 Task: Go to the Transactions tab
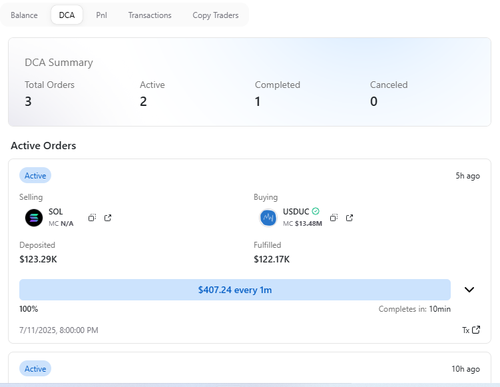[150, 15]
